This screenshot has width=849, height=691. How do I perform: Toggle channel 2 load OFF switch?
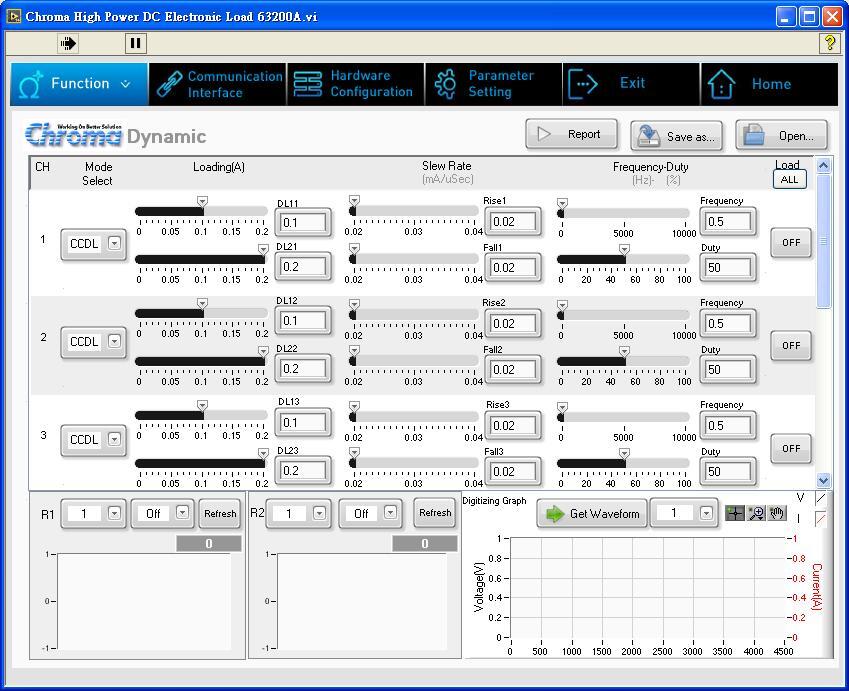click(x=791, y=345)
